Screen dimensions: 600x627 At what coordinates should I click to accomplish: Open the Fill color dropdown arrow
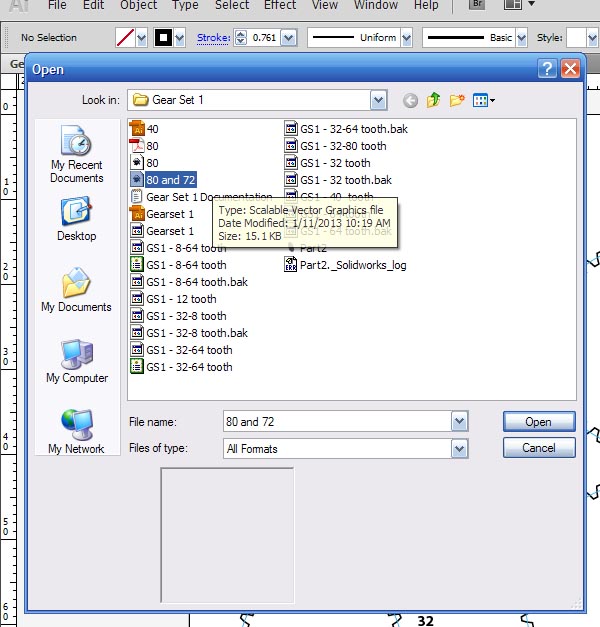tap(141, 38)
